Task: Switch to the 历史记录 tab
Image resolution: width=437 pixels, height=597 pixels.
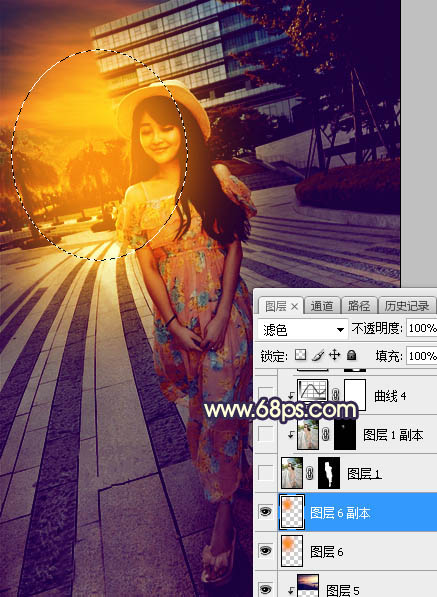Action: [x=407, y=306]
